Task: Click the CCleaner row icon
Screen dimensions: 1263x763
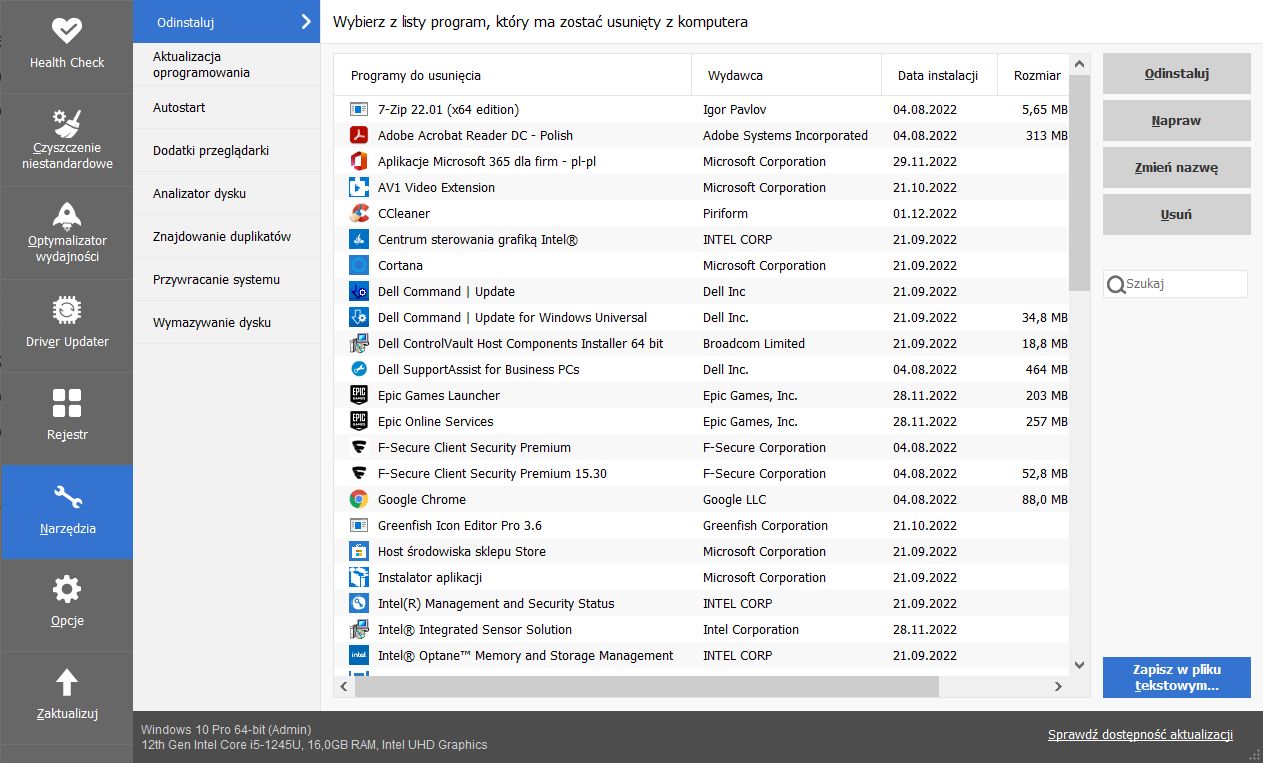Action: 359,213
